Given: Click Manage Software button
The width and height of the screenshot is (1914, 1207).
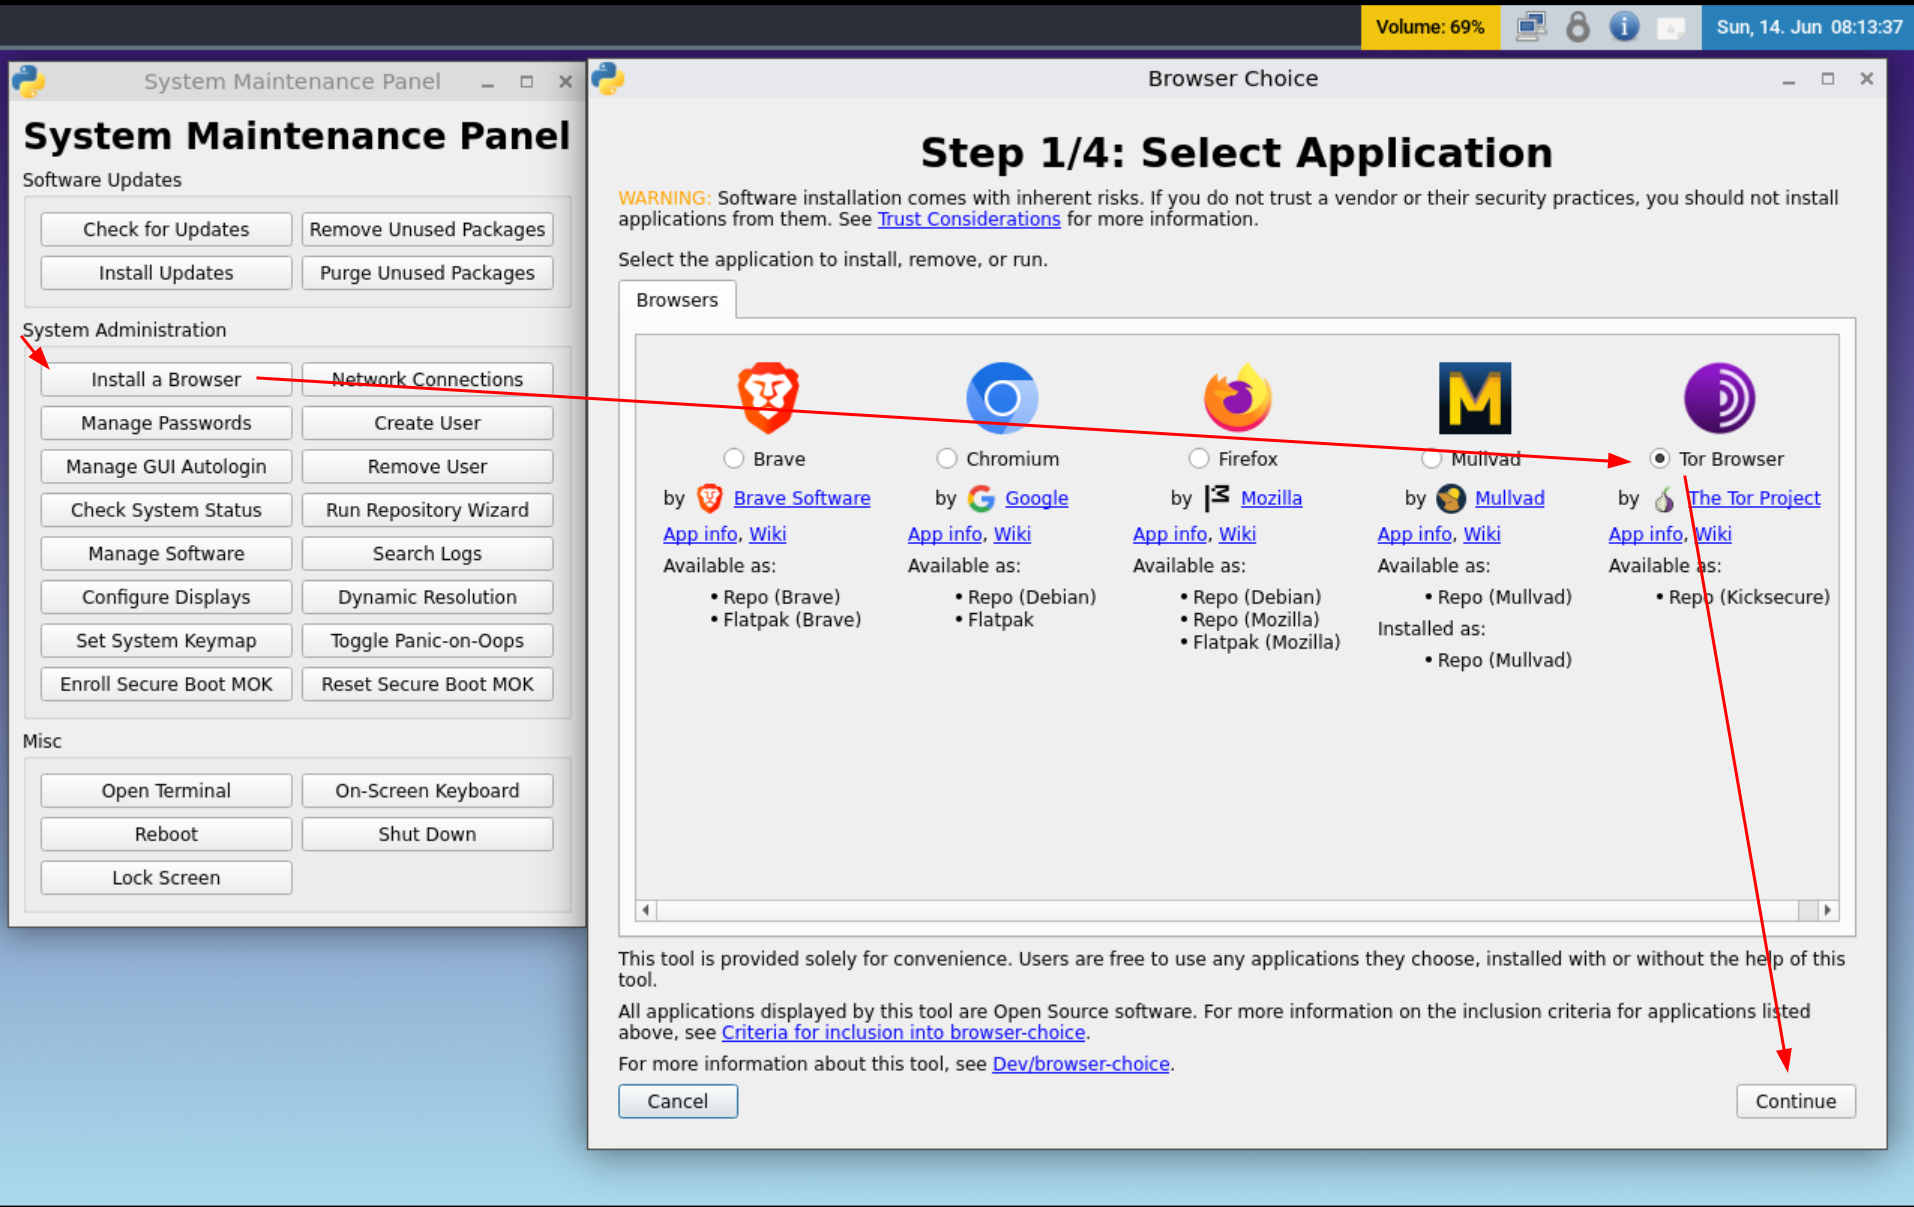Looking at the screenshot, I should click(x=166, y=554).
